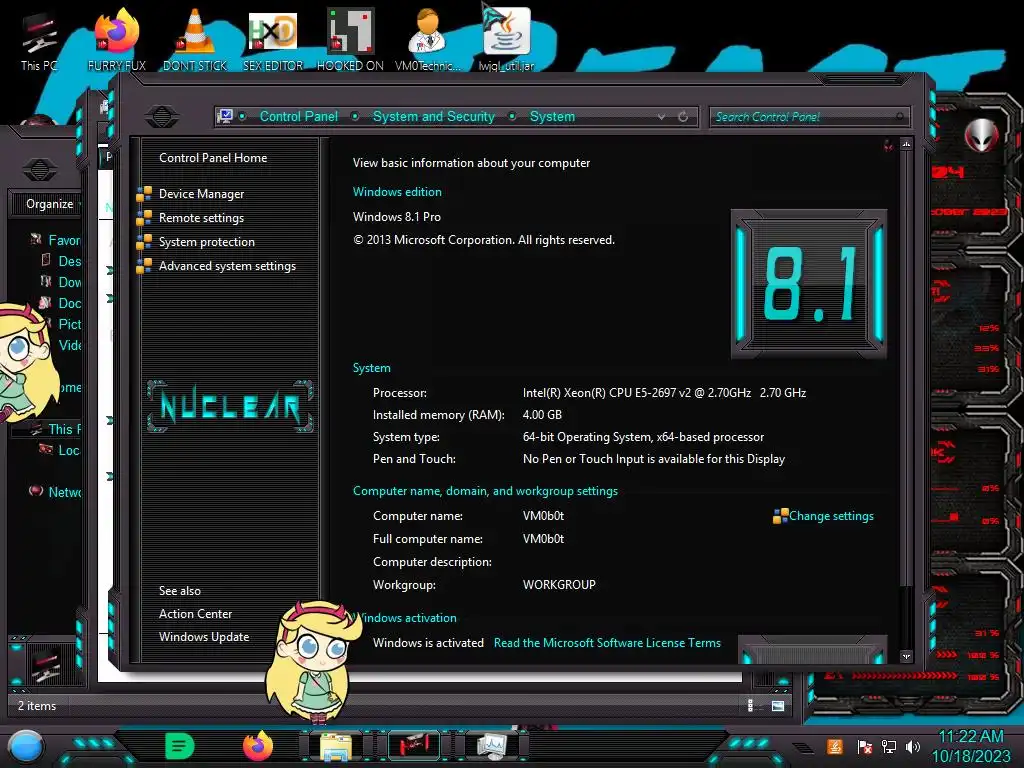Go to System and Security breadcrumb
Image resolution: width=1024 pixels, height=768 pixels.
click(434, 116)
